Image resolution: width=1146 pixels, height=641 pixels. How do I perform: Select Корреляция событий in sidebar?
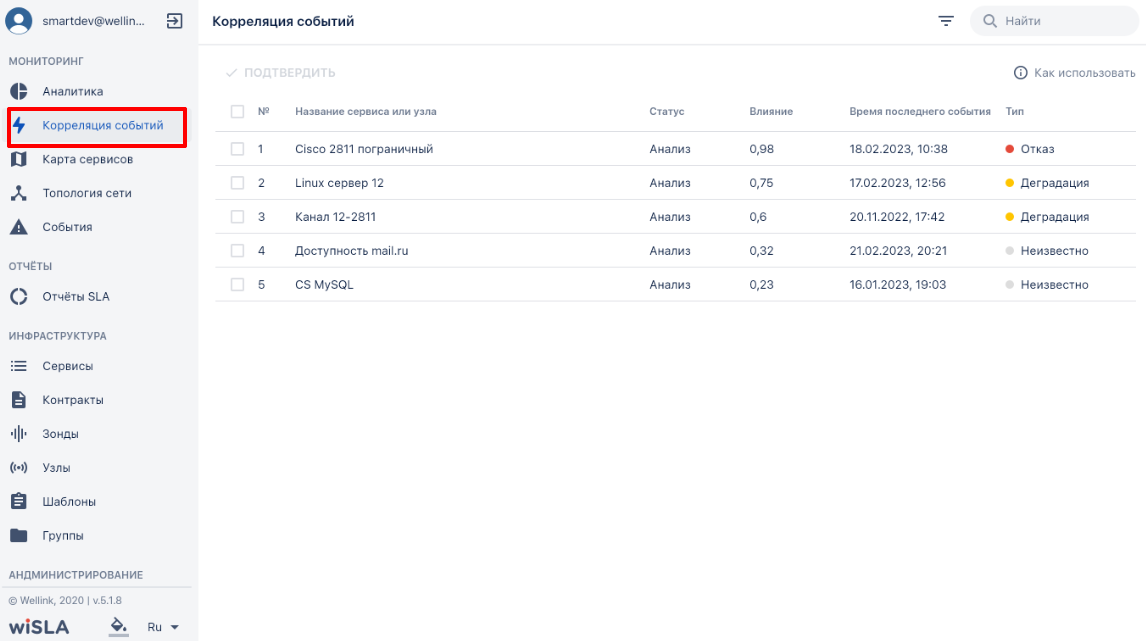[x=97, y=126]
